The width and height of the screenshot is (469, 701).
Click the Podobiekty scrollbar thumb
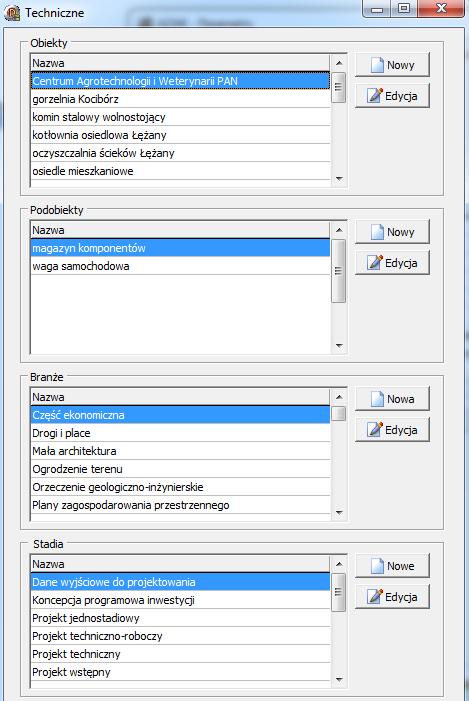click(339, 271)
